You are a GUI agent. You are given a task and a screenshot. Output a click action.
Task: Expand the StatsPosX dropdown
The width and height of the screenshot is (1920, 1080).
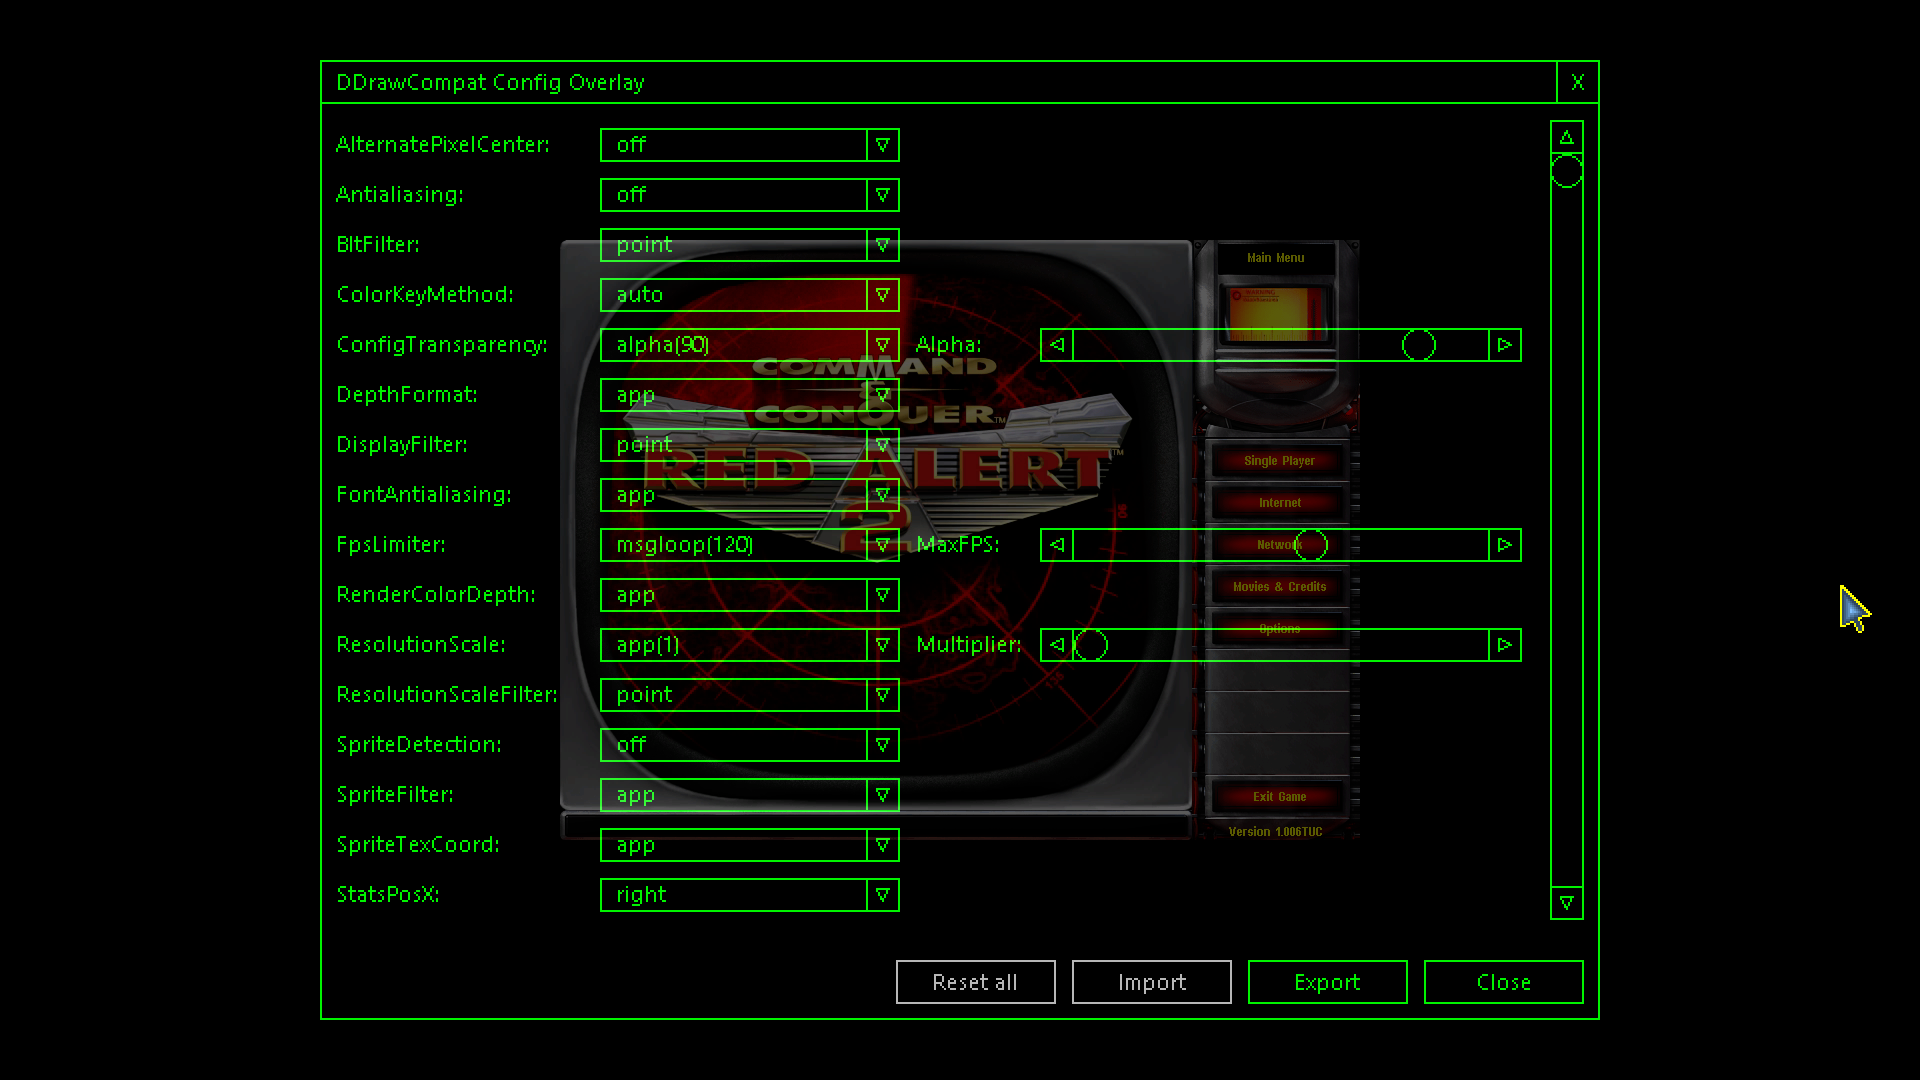click(x=882, y=895)
